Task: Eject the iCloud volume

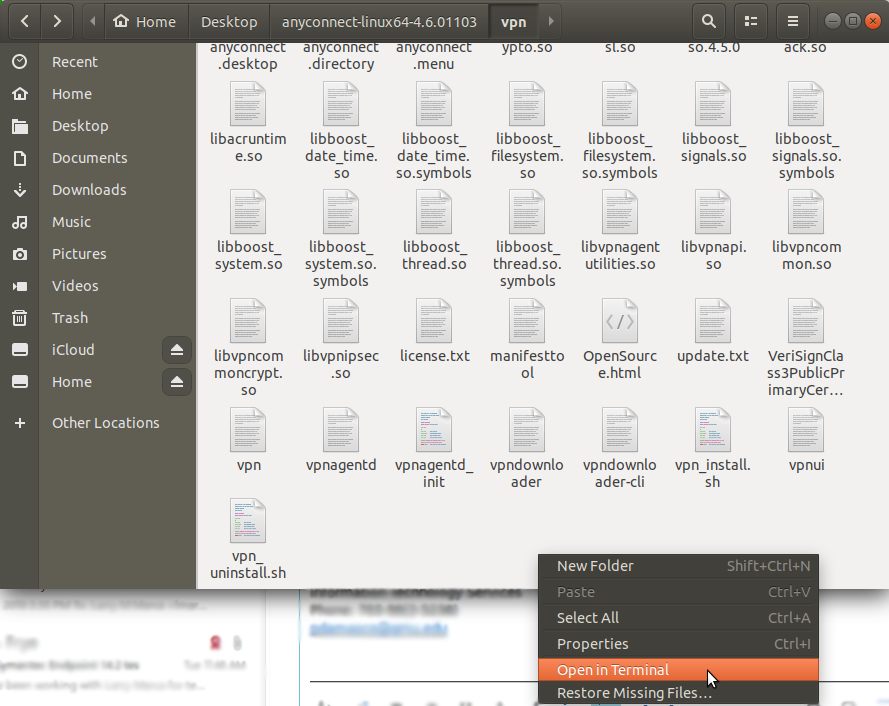Action: [176, 350]
